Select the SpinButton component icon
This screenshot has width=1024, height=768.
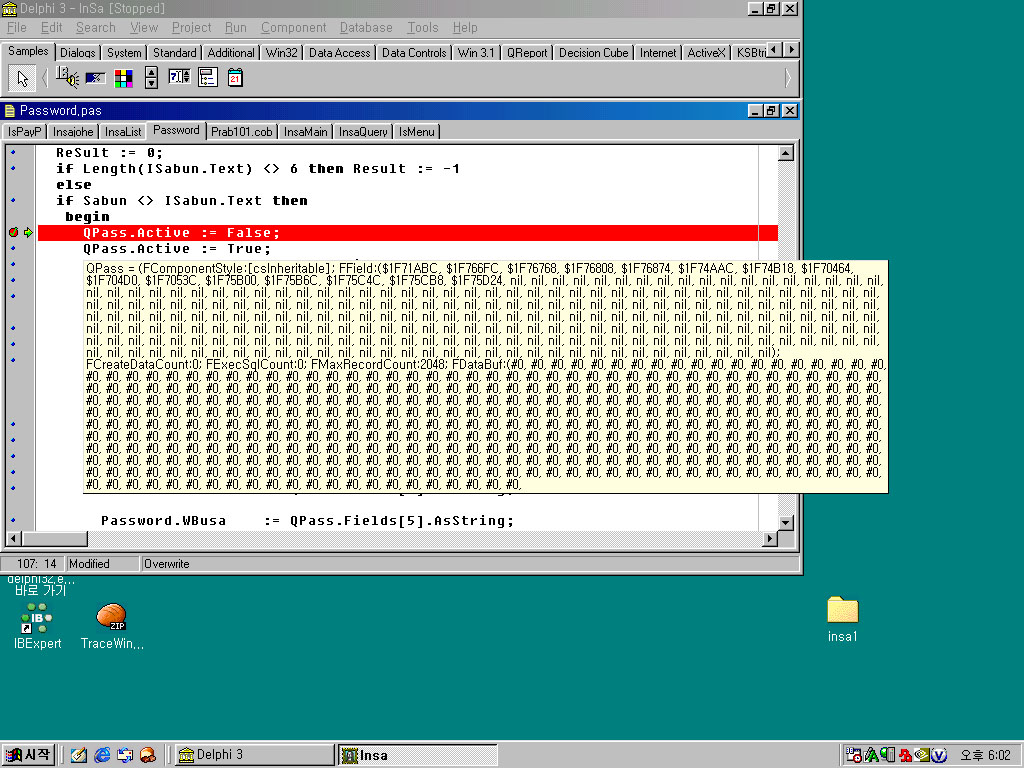tap(151, 77)
